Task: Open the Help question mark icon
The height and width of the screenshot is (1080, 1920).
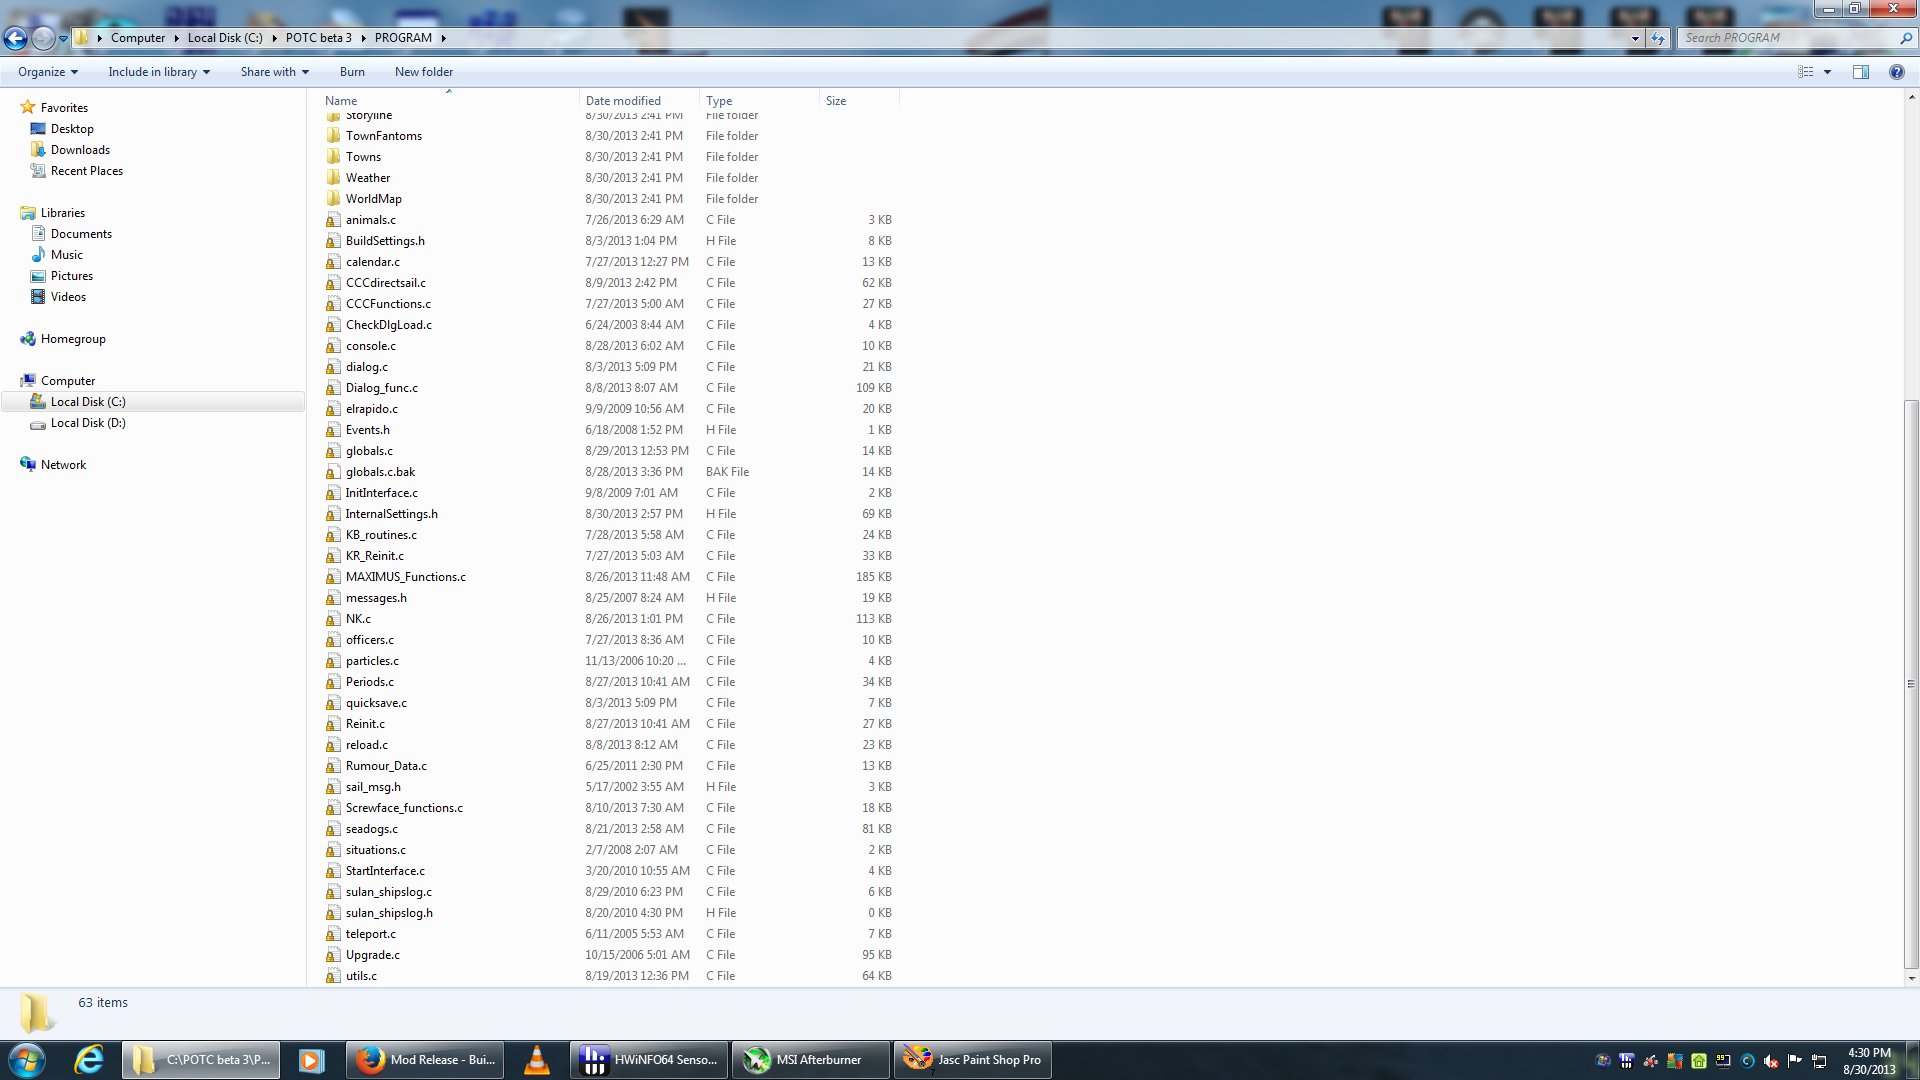Action: [x=1896, y=72]
